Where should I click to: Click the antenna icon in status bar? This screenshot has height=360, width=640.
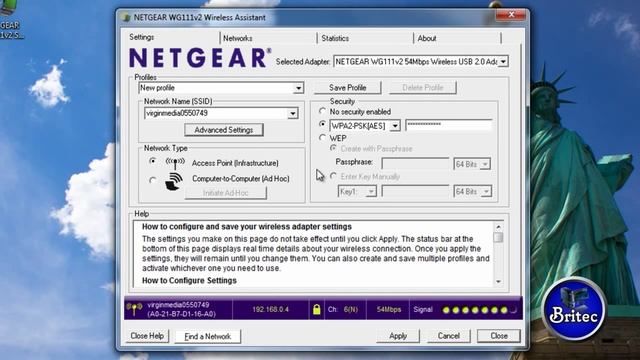coord(134,309)
